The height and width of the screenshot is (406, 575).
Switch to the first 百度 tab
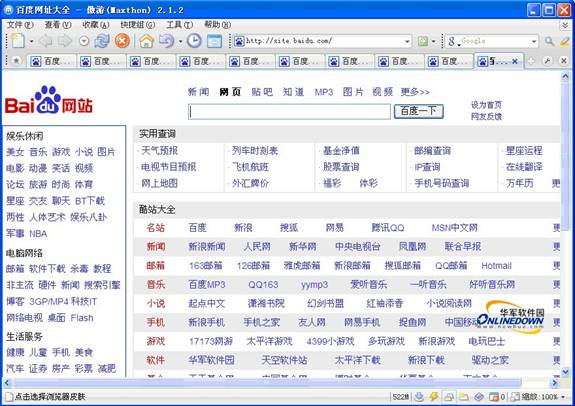point(51,61)
